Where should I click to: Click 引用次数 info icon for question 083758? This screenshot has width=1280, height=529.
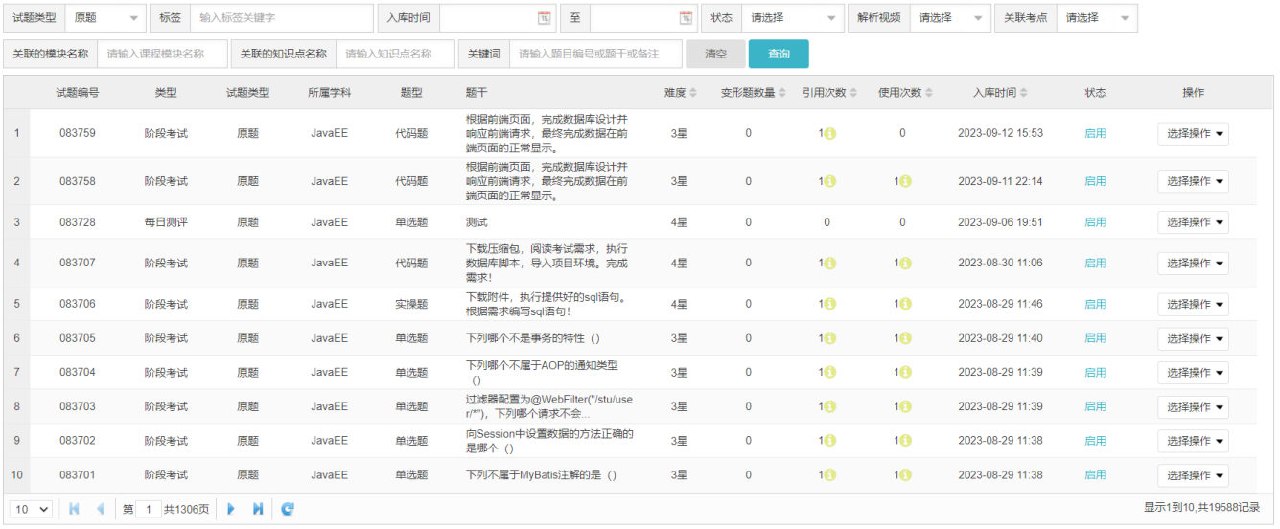click(829, 182)
